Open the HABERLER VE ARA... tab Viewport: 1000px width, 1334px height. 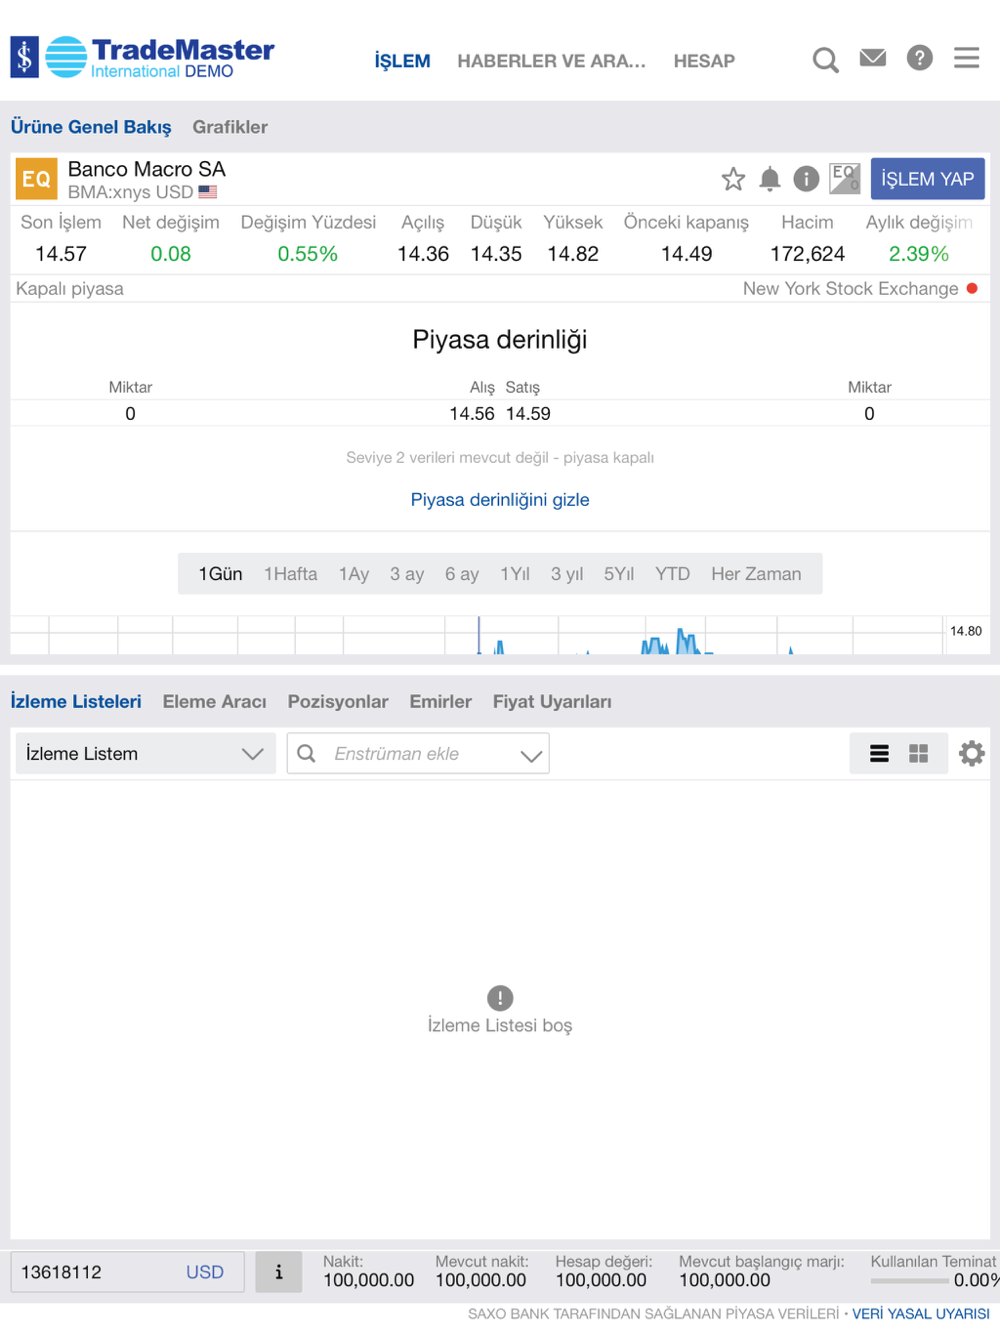(x=551, y=61)
